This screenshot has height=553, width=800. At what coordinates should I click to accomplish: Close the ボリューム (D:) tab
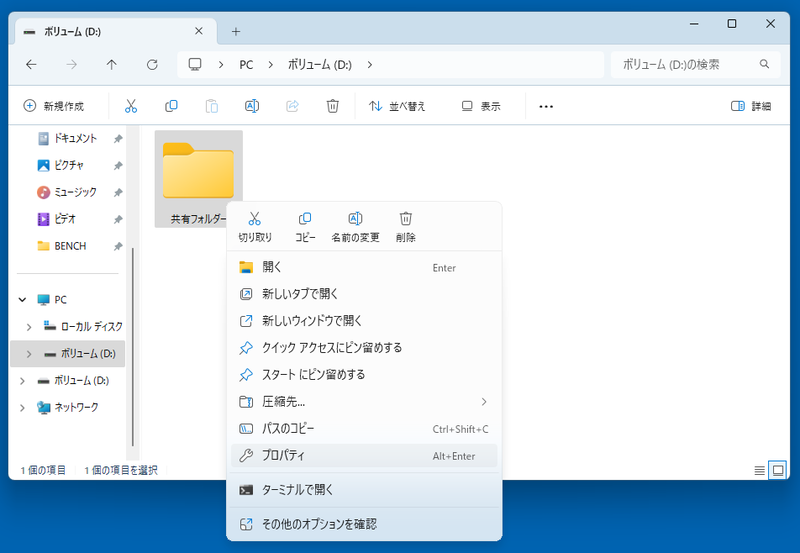point(198,31)
